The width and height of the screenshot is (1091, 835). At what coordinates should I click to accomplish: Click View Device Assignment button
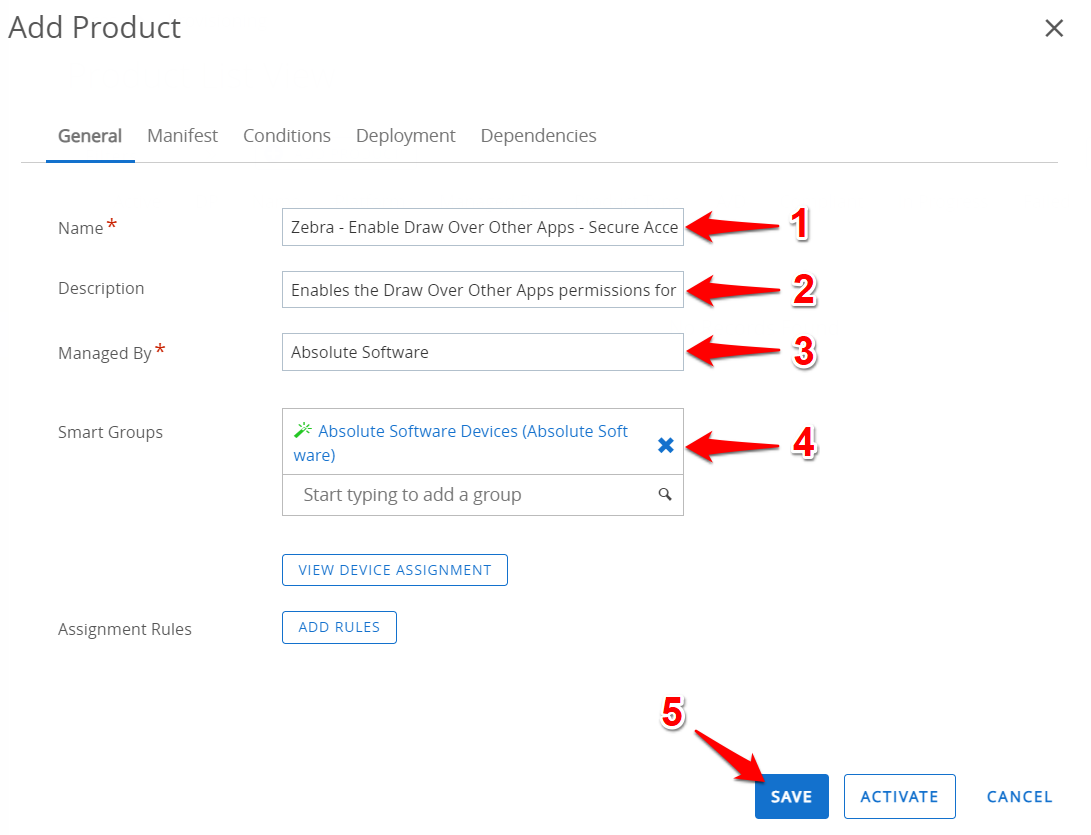pyautogui.click(x=395, y=570)
